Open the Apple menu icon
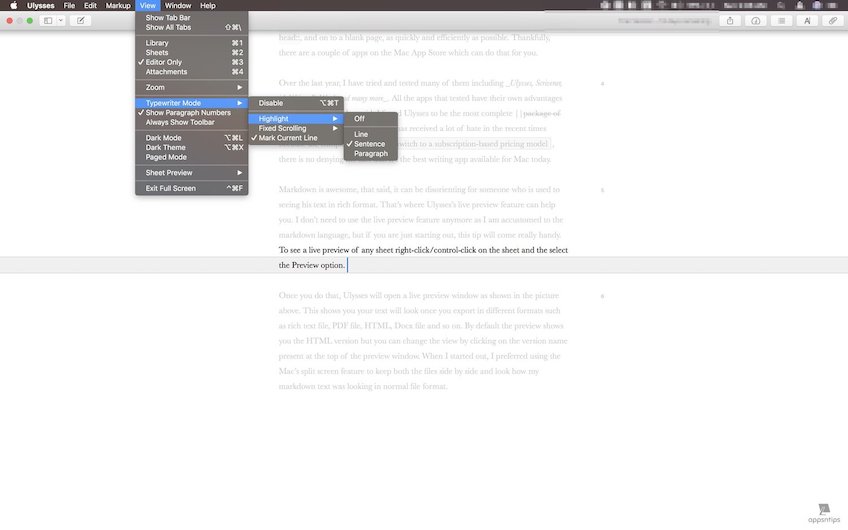The width and height of the screenshot is (848, 530). (x=13, y=6)
